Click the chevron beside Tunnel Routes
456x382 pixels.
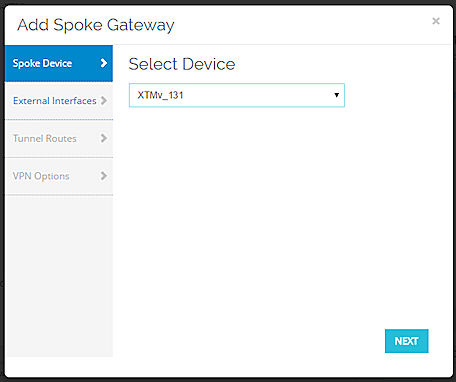coord(104,138)
